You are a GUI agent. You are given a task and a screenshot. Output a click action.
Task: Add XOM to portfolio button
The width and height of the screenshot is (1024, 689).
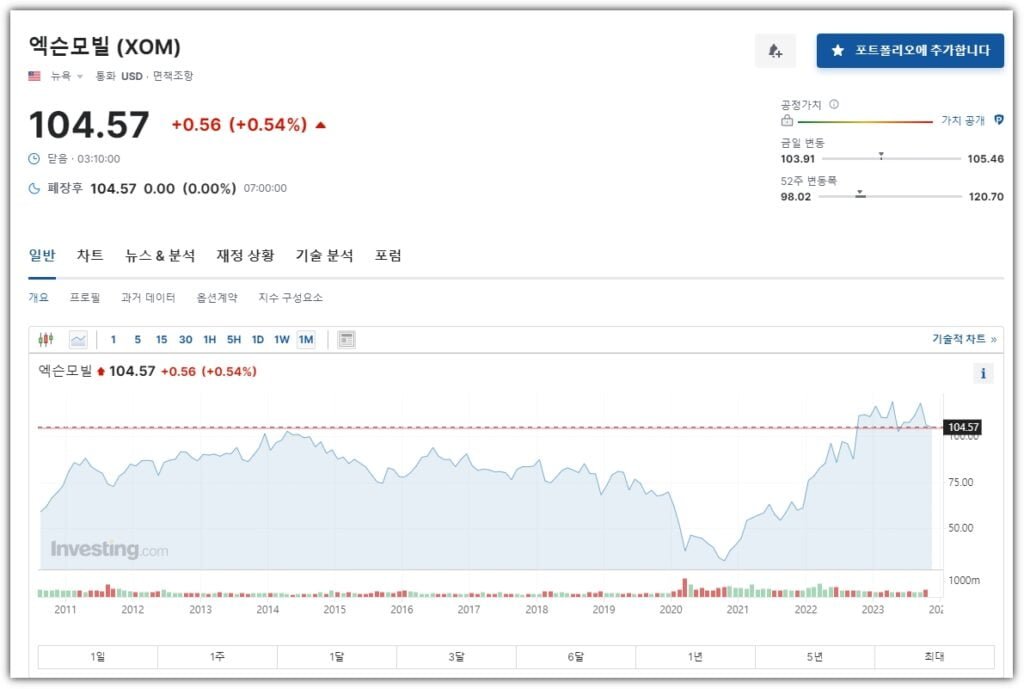click(x=910, y=51)
